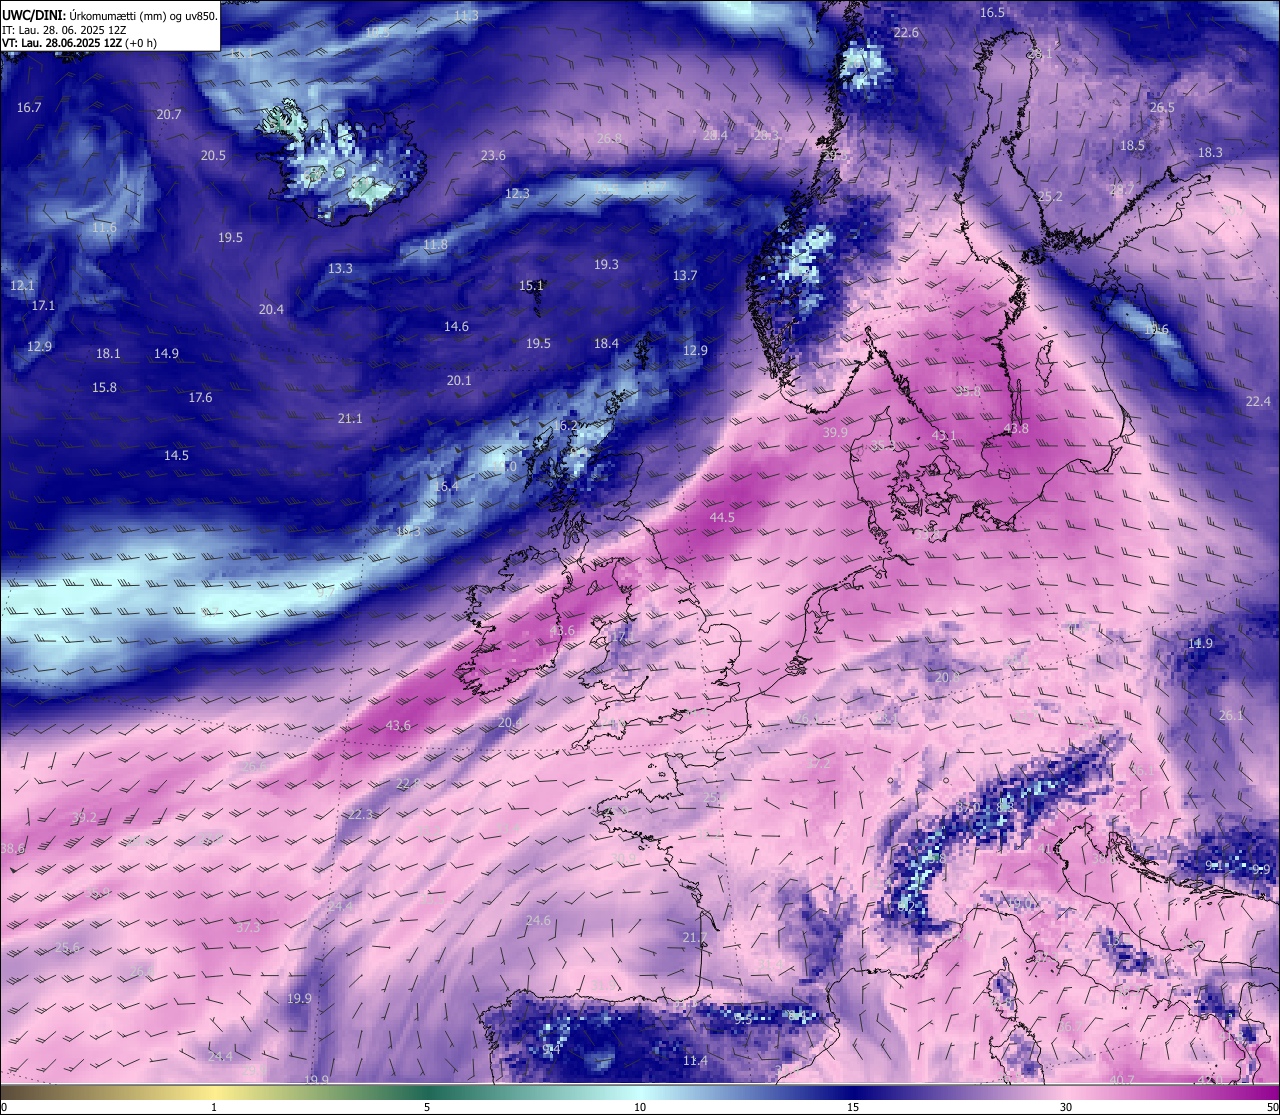Click the 15.8 value on the map
The width and height of the screenshot is (1280, 1115).
(104, 387)
